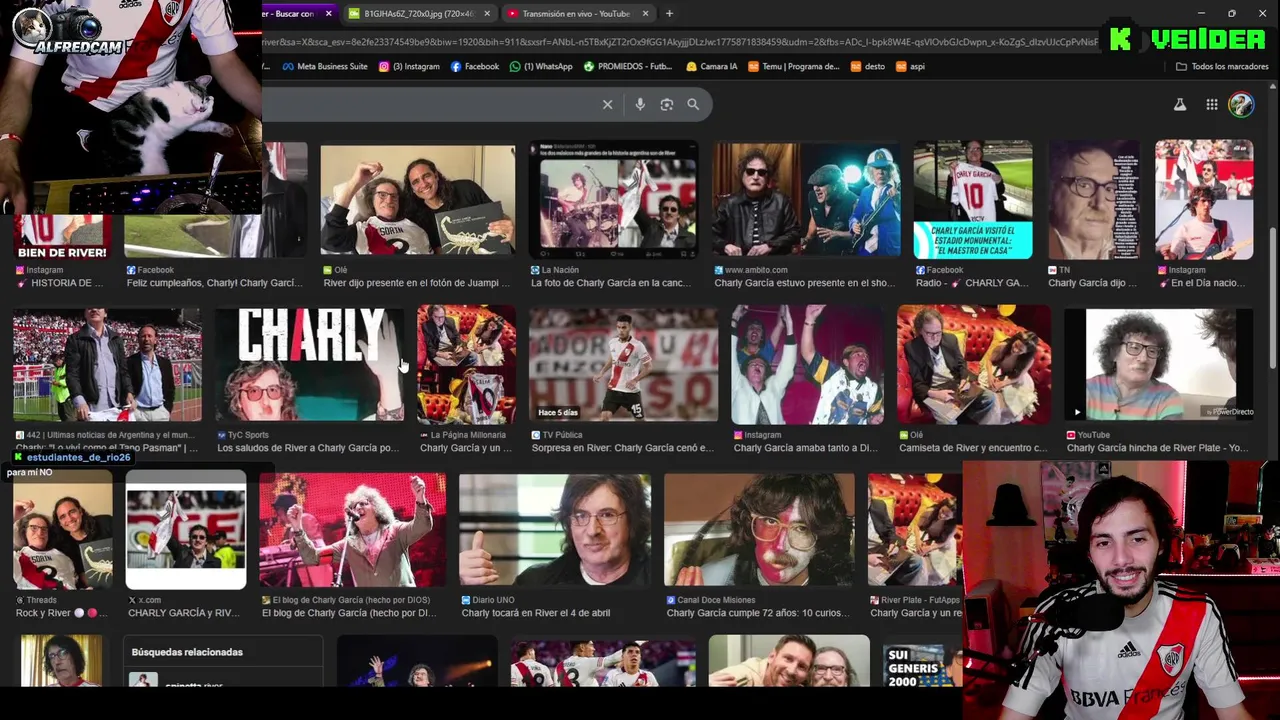This screenshot has width=1280, height=720.
Task: Open Instagram 'HISTORIA DE ...' result
Action: (60, 283)
